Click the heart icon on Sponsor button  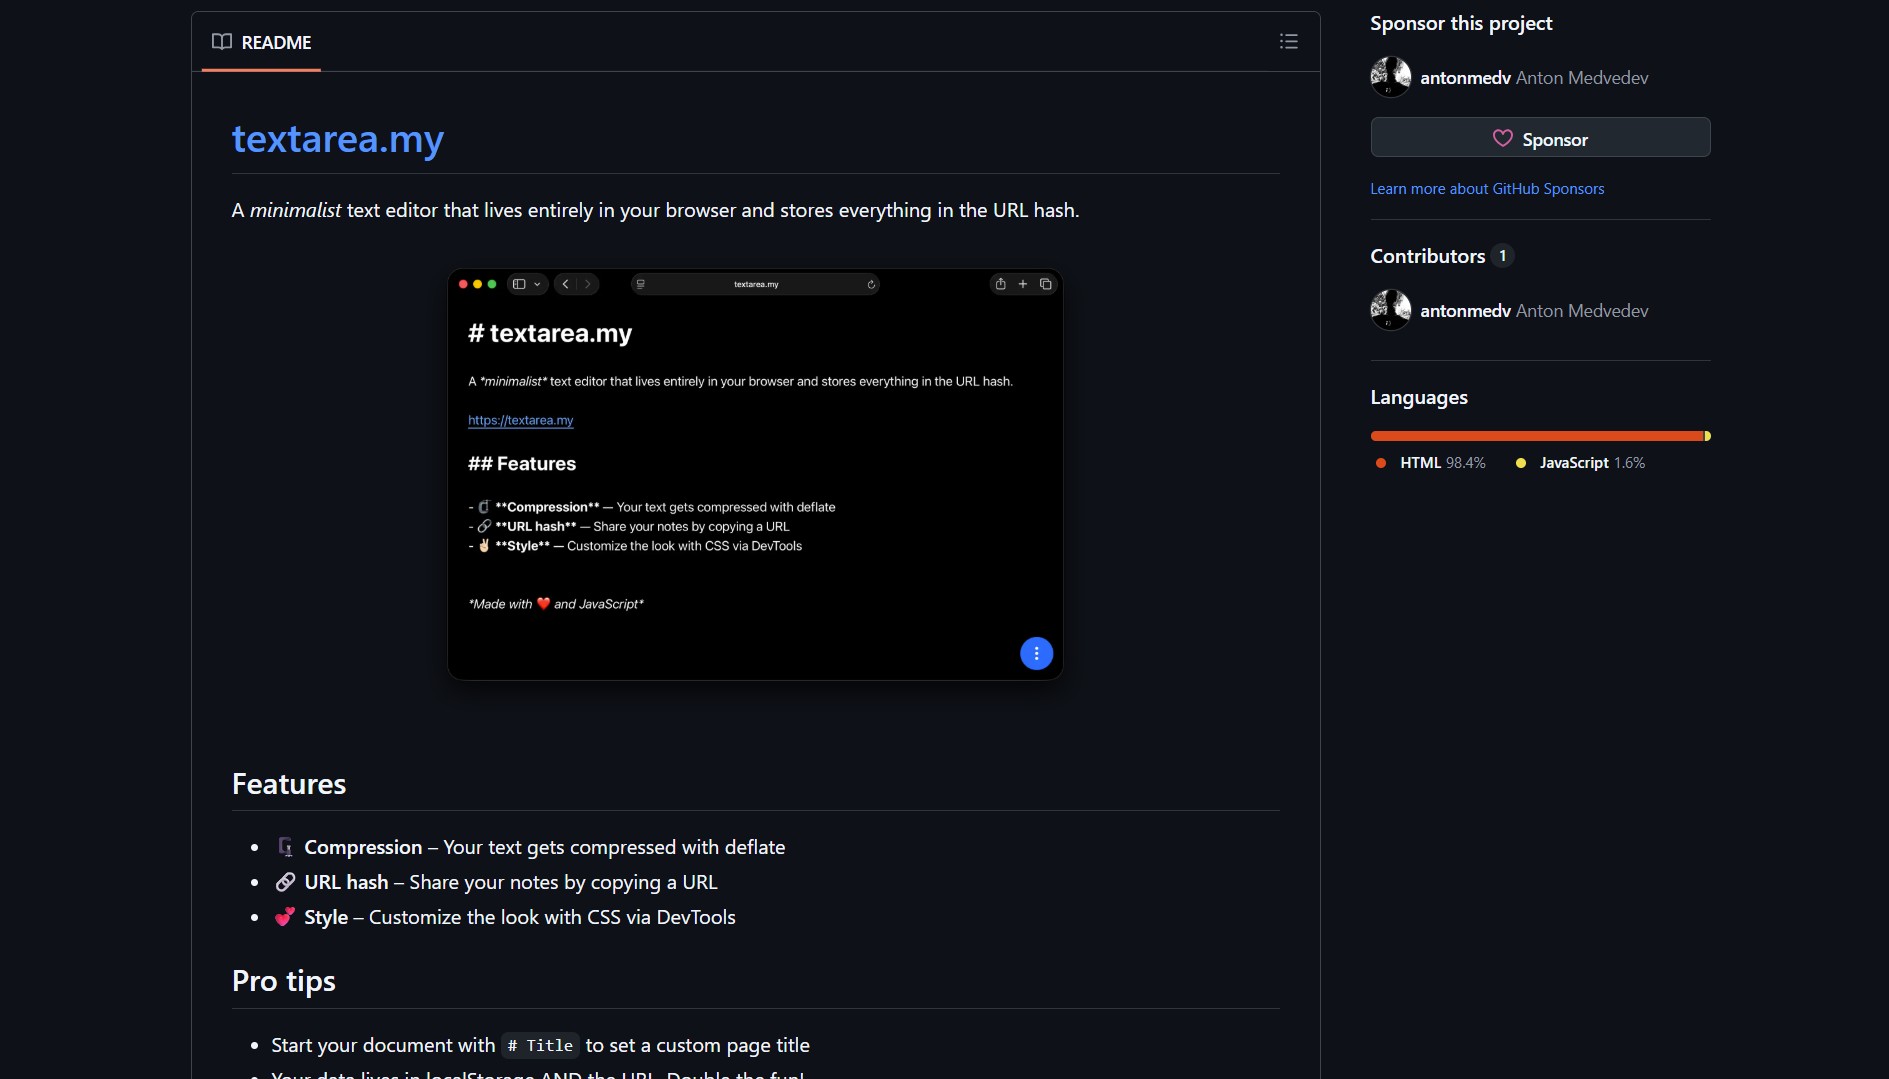coord(1502,138)
